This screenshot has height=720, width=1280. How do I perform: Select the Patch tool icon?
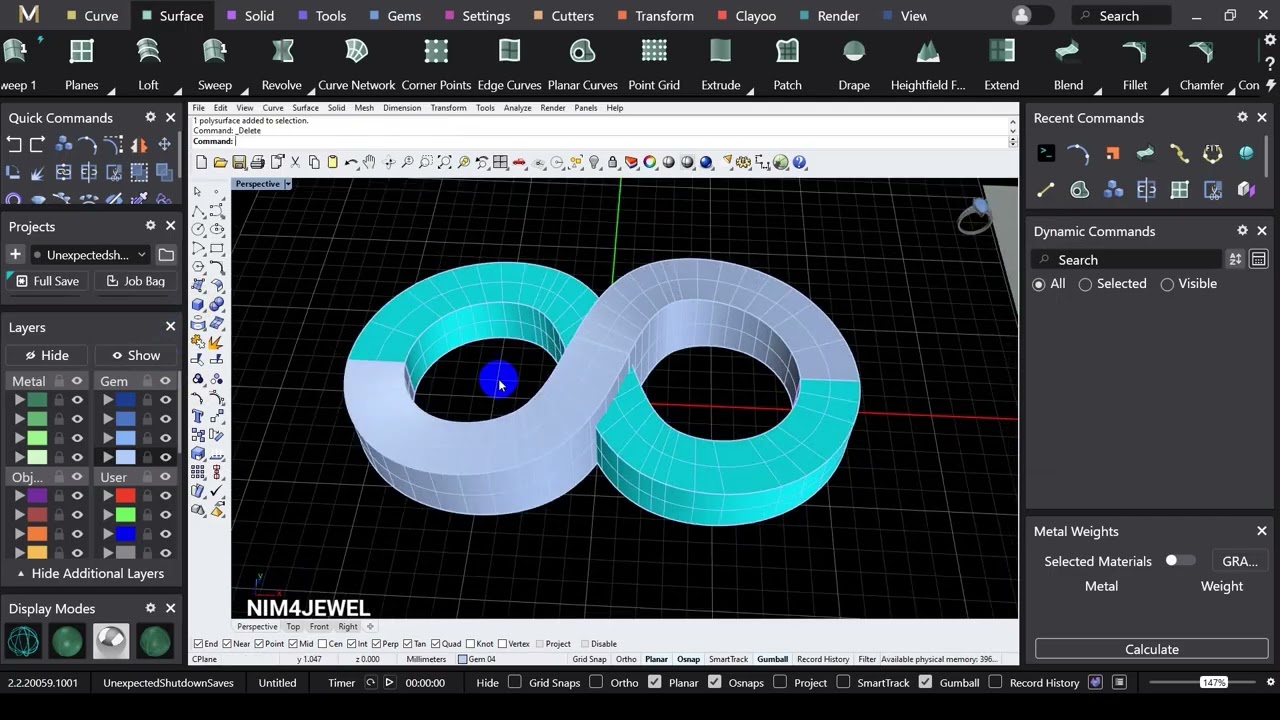(x=788, y=52)
